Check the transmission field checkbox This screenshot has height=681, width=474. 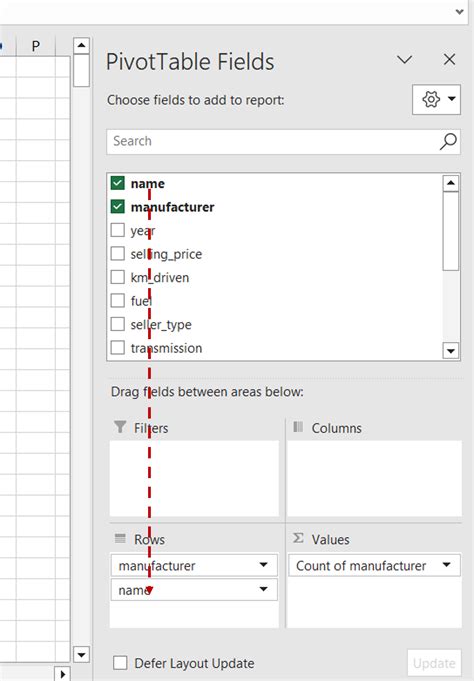point(118,347)
